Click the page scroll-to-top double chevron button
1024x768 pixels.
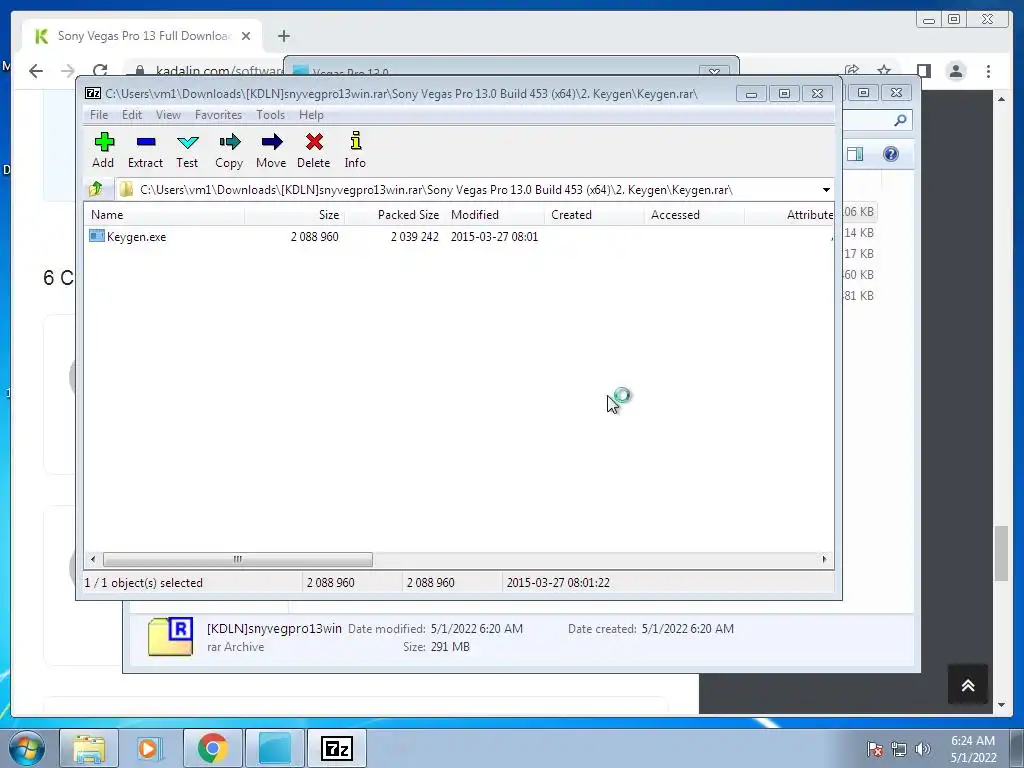tap(968, 685)
